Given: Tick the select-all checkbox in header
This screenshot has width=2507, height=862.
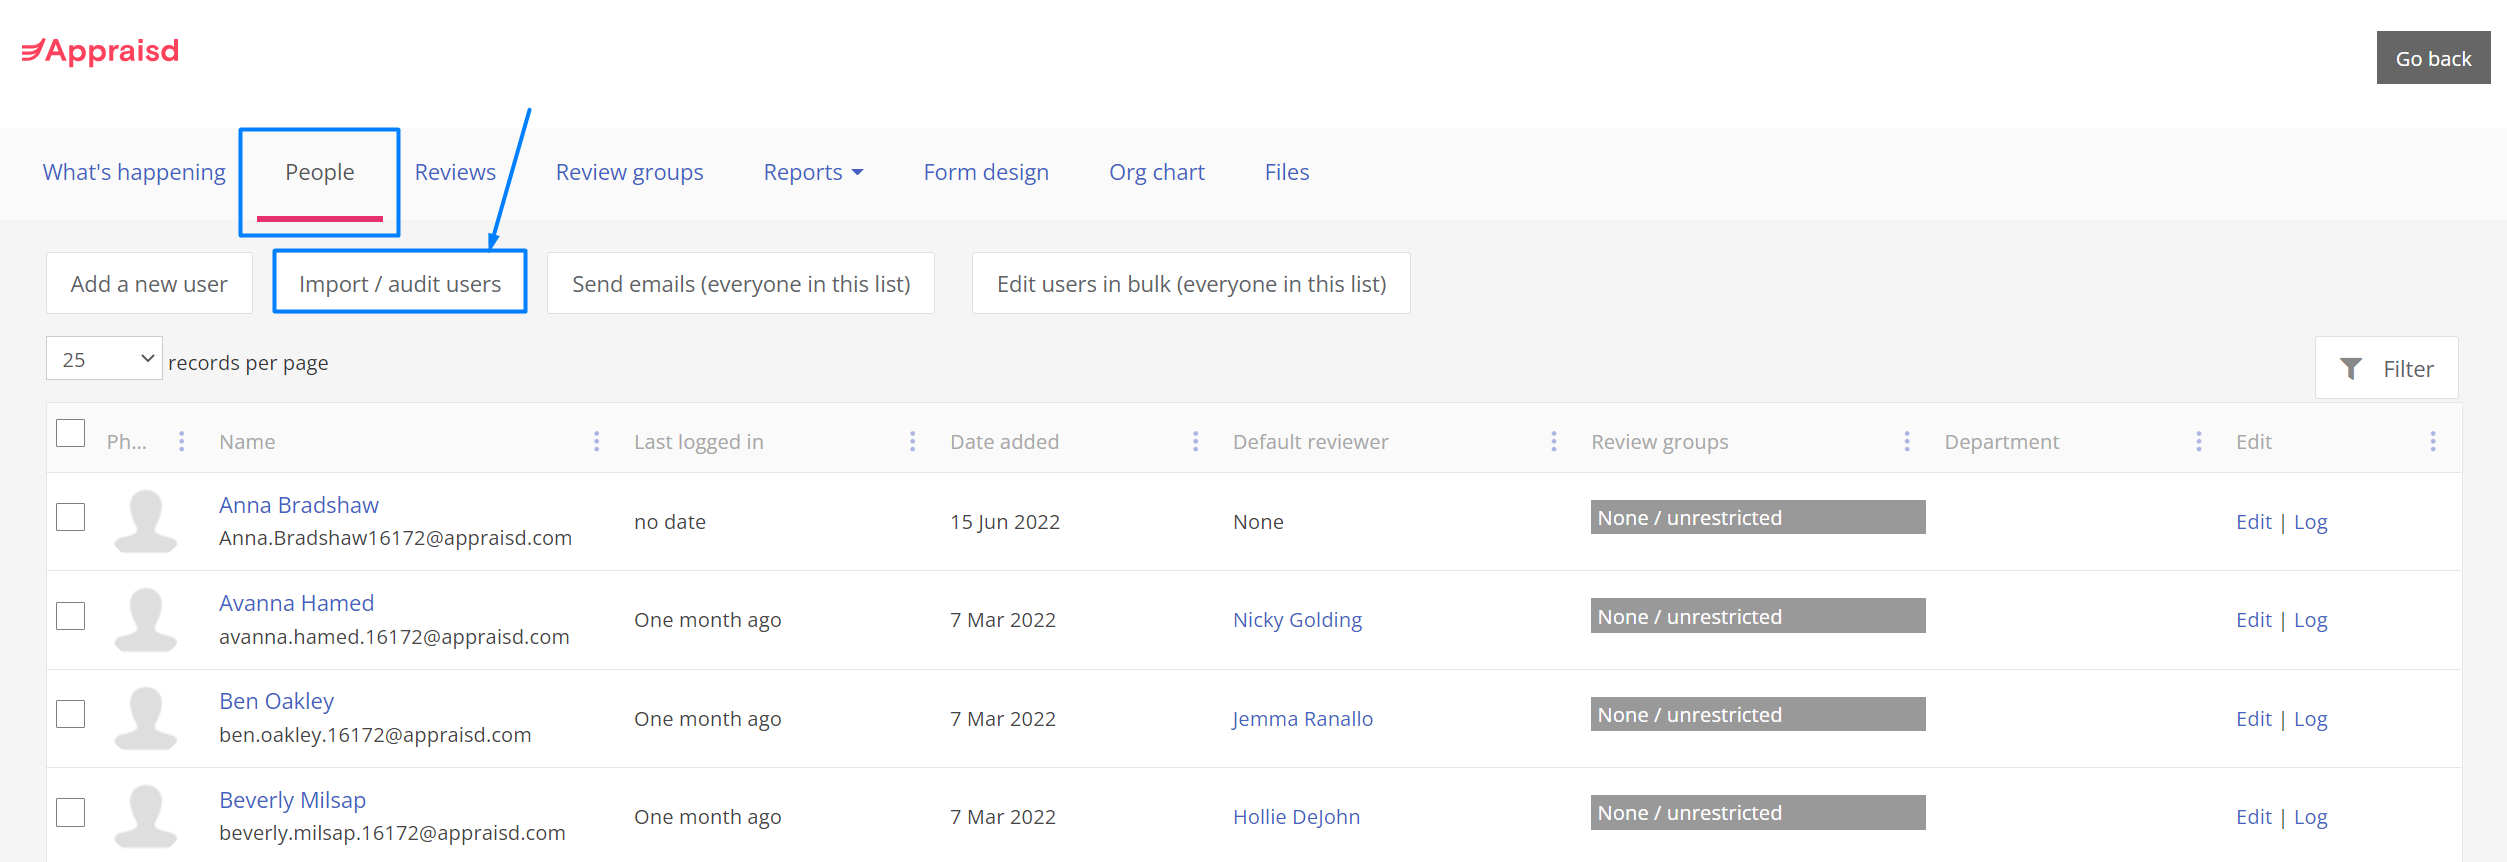Looking at the screenshot, I should tap(71, 433).
